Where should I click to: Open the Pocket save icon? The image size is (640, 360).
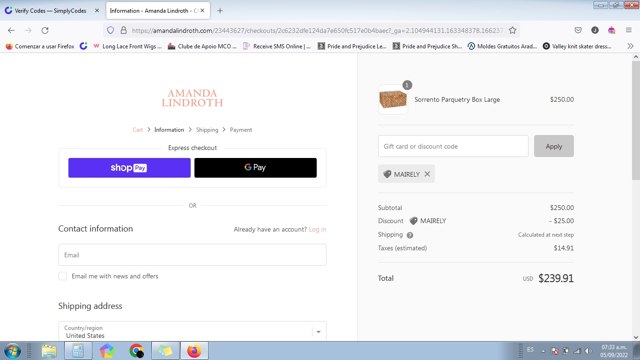pyautogui.click(x=578, y=30)
